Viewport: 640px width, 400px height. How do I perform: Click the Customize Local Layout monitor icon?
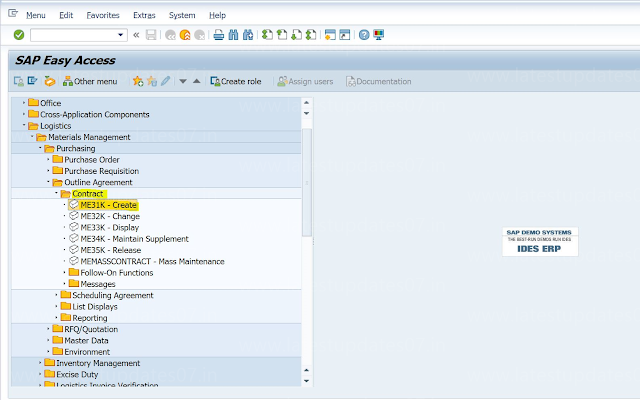pyautogui.click(x=379, y=35)
